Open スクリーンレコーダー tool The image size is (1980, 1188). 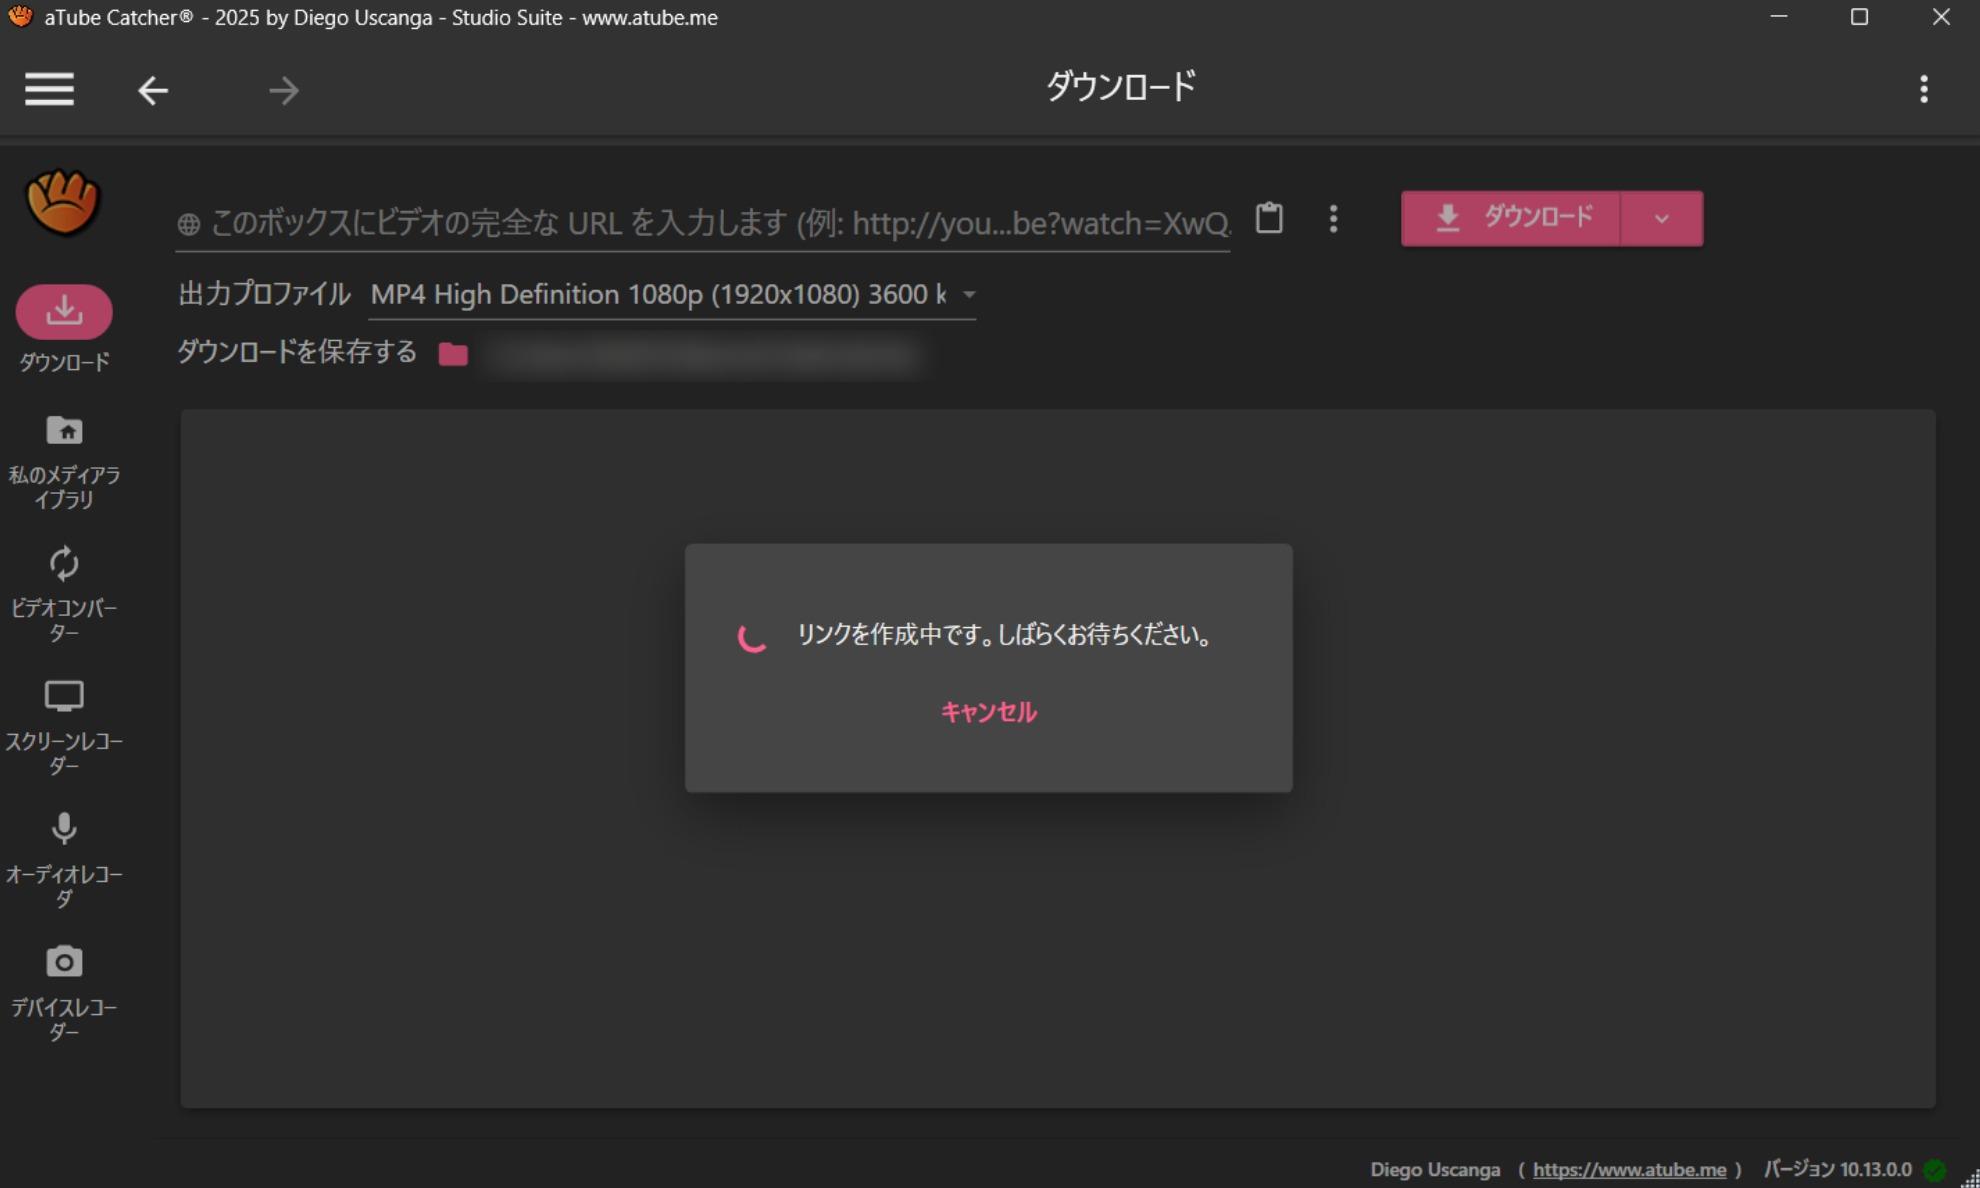[64, 727]
